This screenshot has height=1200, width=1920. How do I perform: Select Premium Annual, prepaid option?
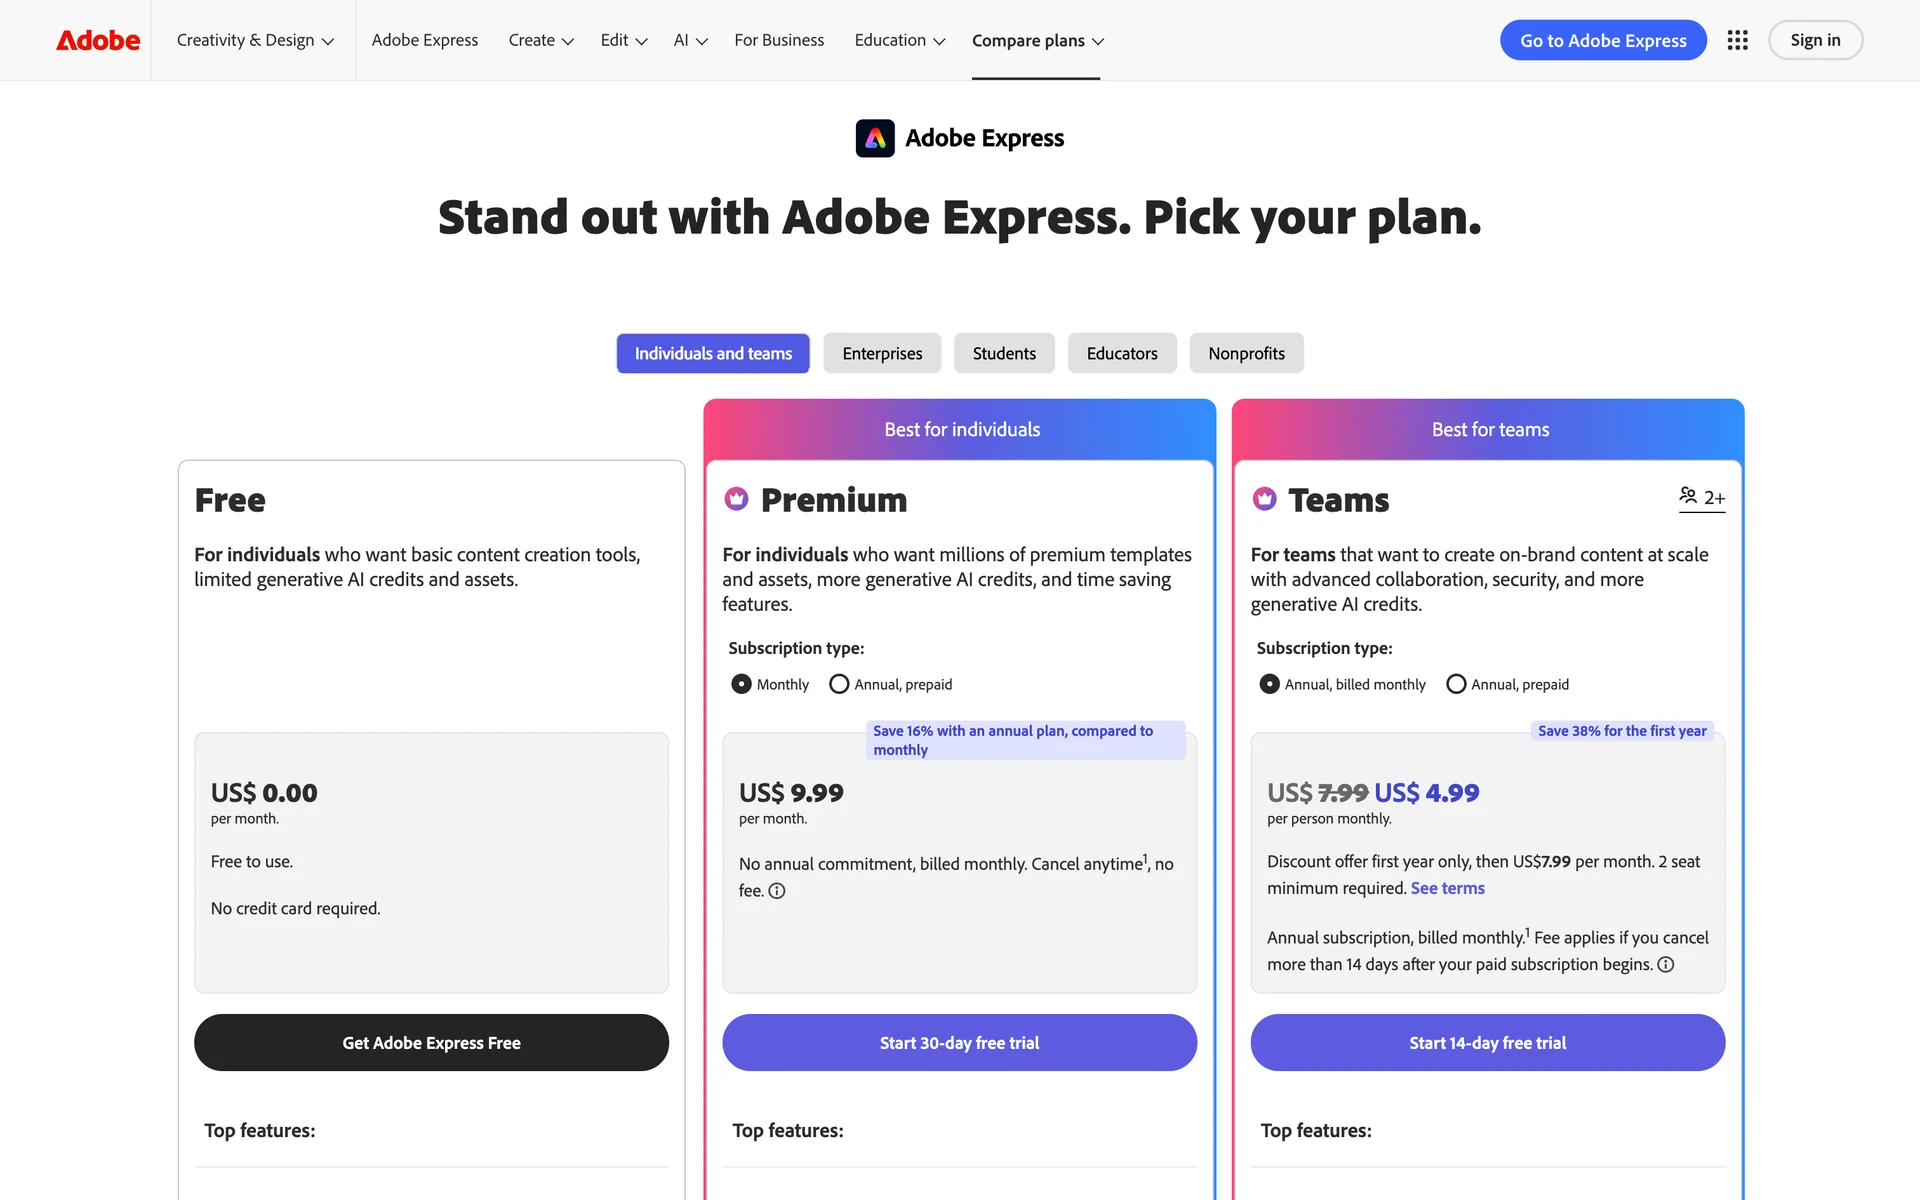click(839, 684)
